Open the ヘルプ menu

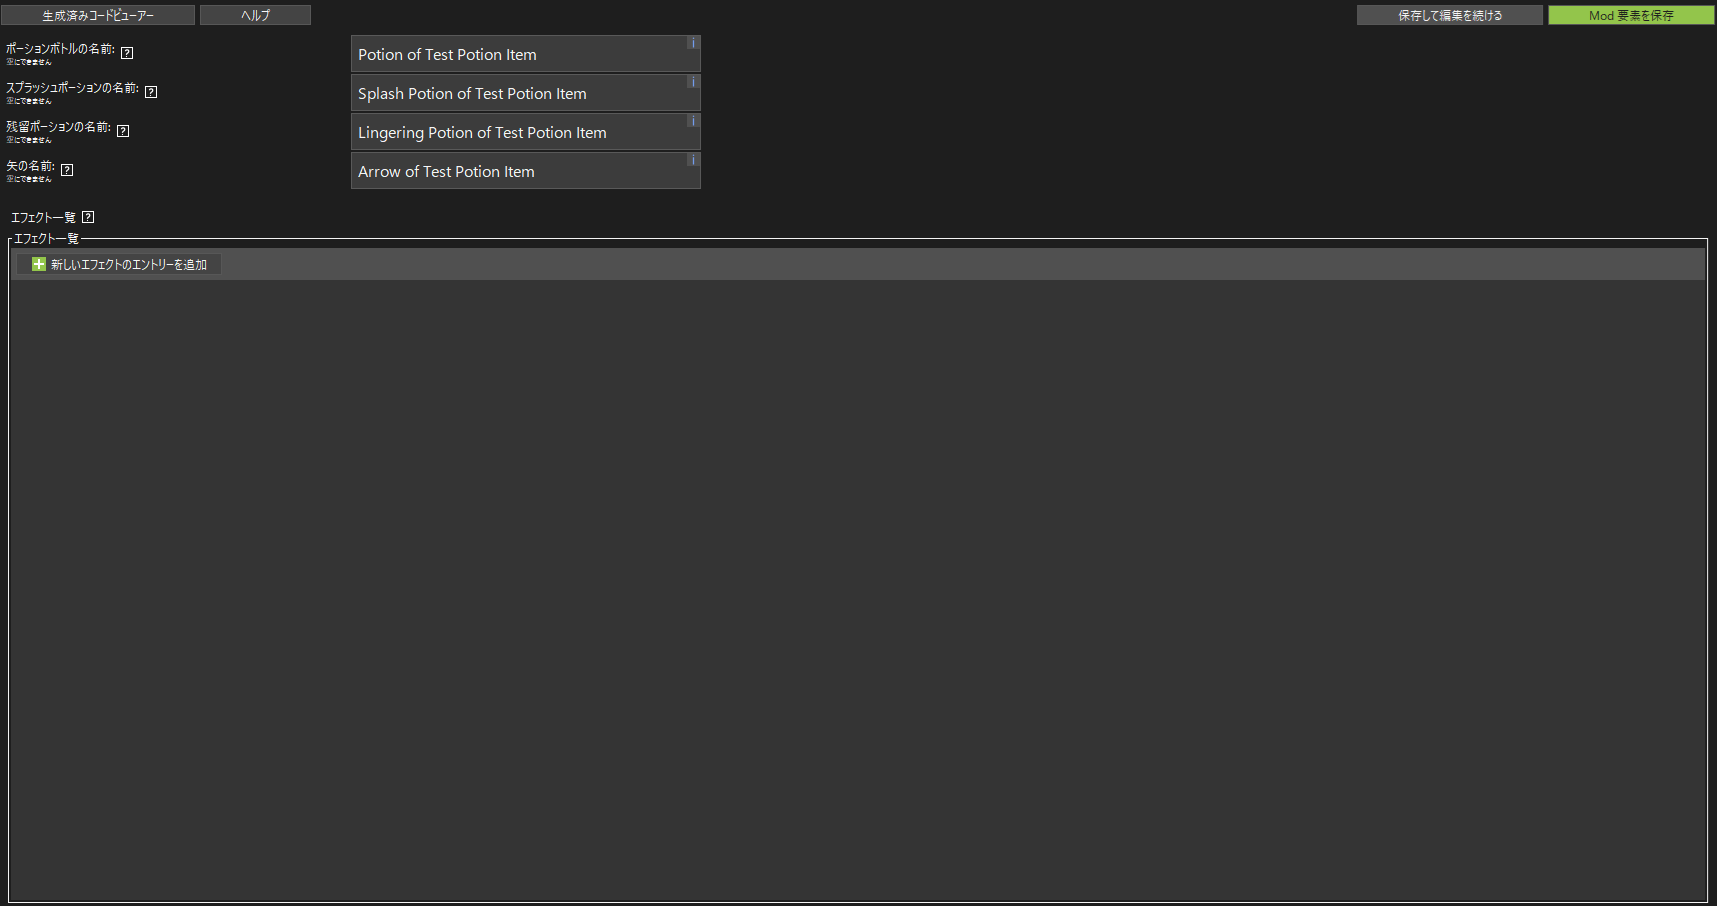255,15
